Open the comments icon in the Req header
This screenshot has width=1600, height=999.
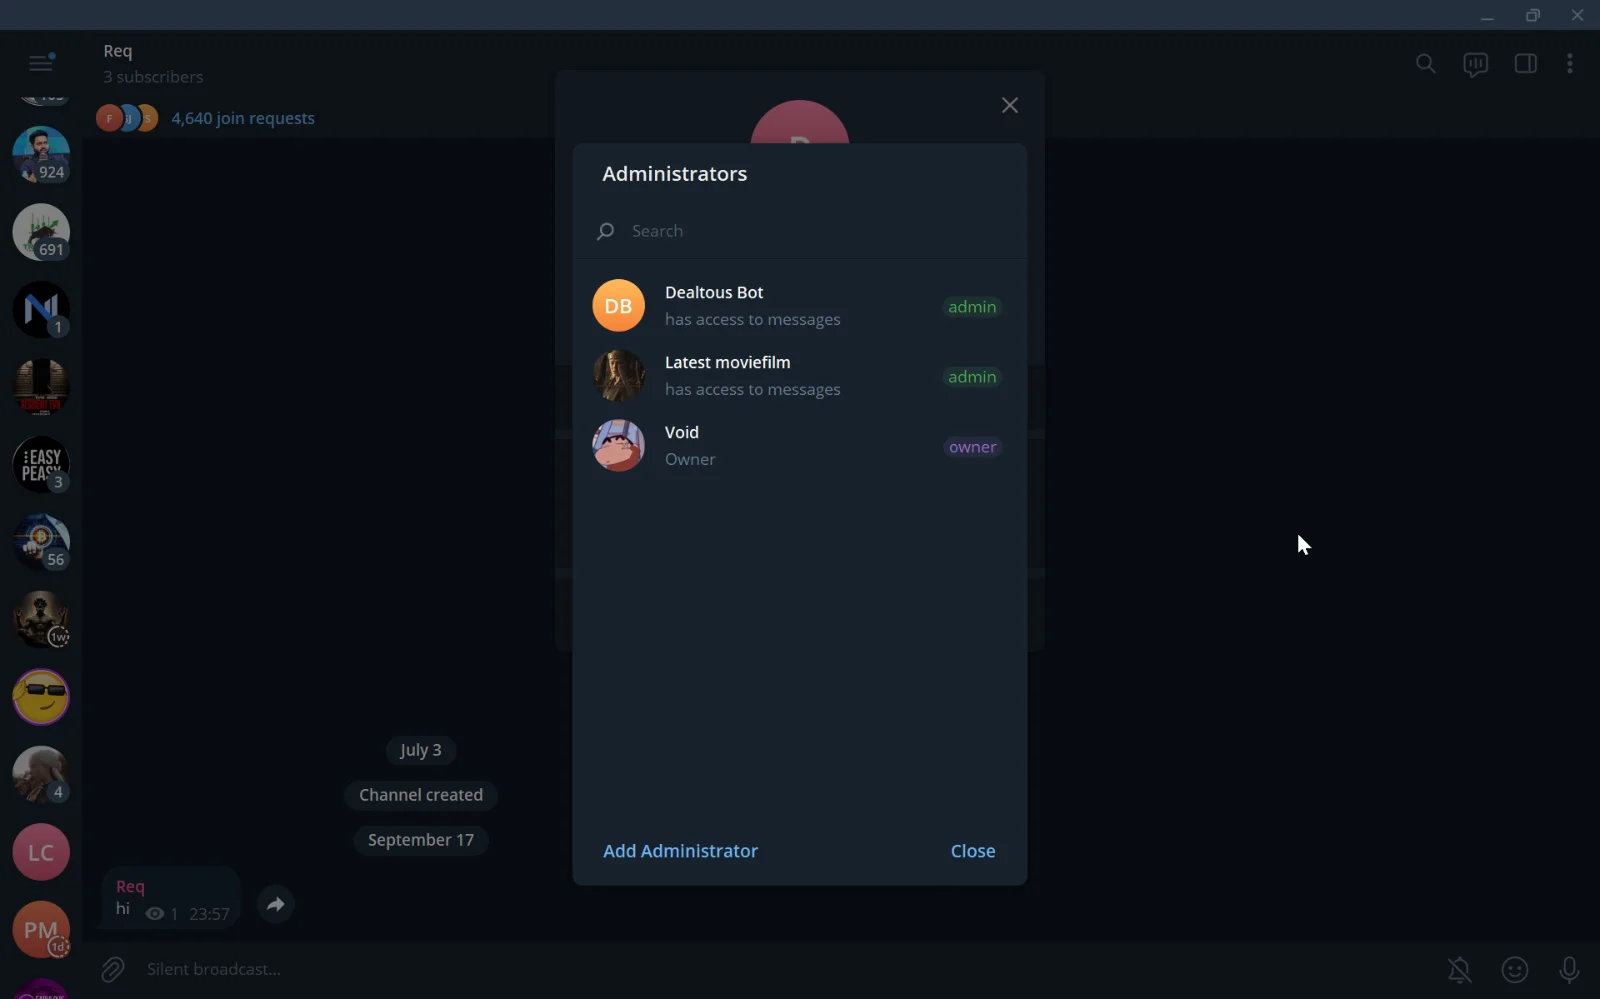click(x=1475, y=64)
